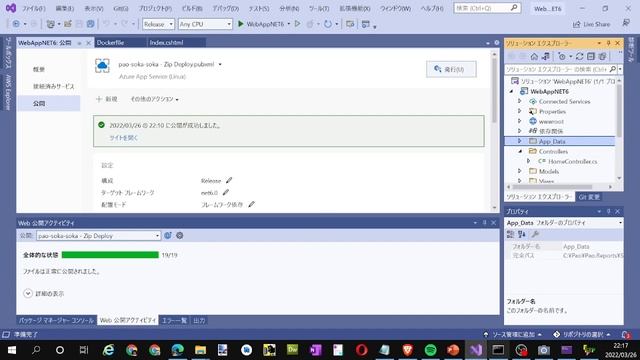Screen dimensions: 640x360
Task: Open the 公開 profile combo in Web publish activity
Action: tap(98, 236)
